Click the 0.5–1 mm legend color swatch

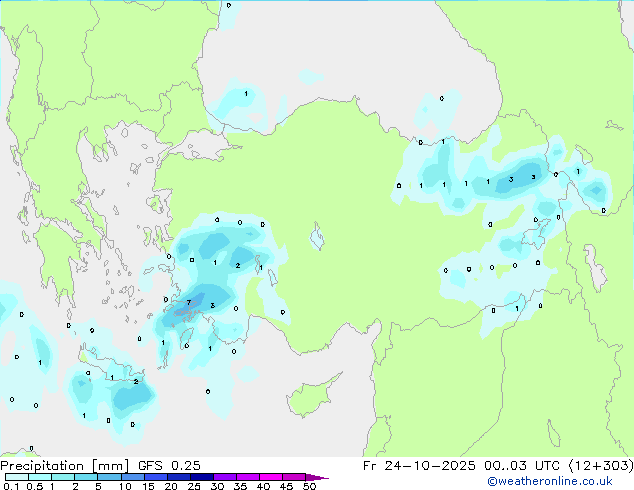point(40,477)
